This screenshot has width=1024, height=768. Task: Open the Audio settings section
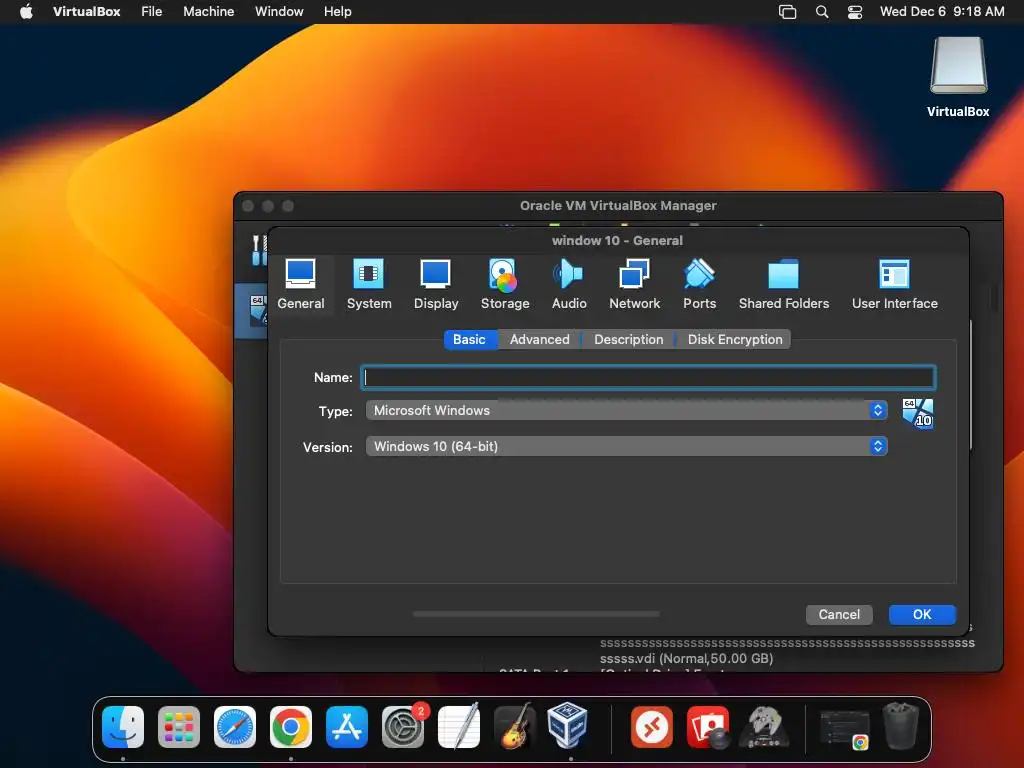[569, 285]
